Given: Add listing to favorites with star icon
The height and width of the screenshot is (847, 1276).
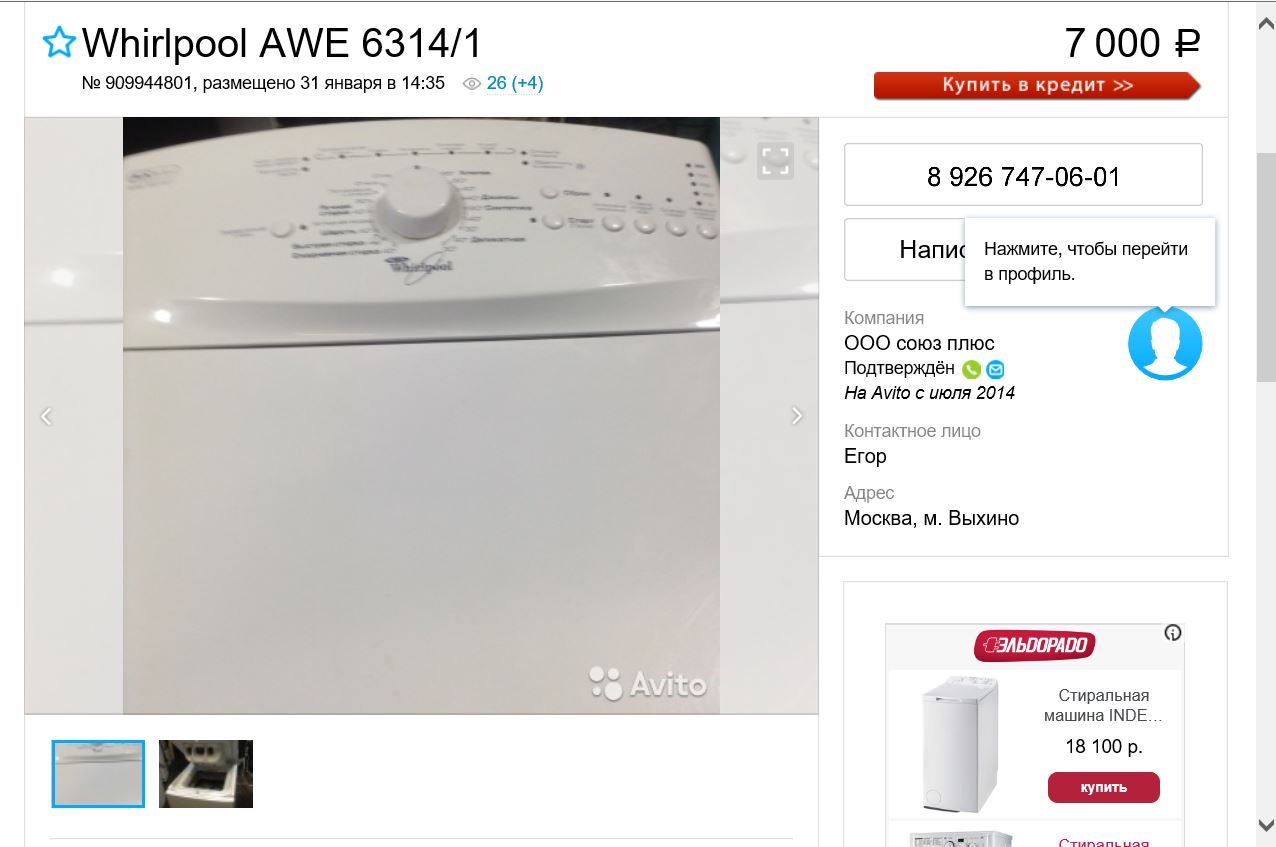Looking at the screenshot, I should pos(59,42).
